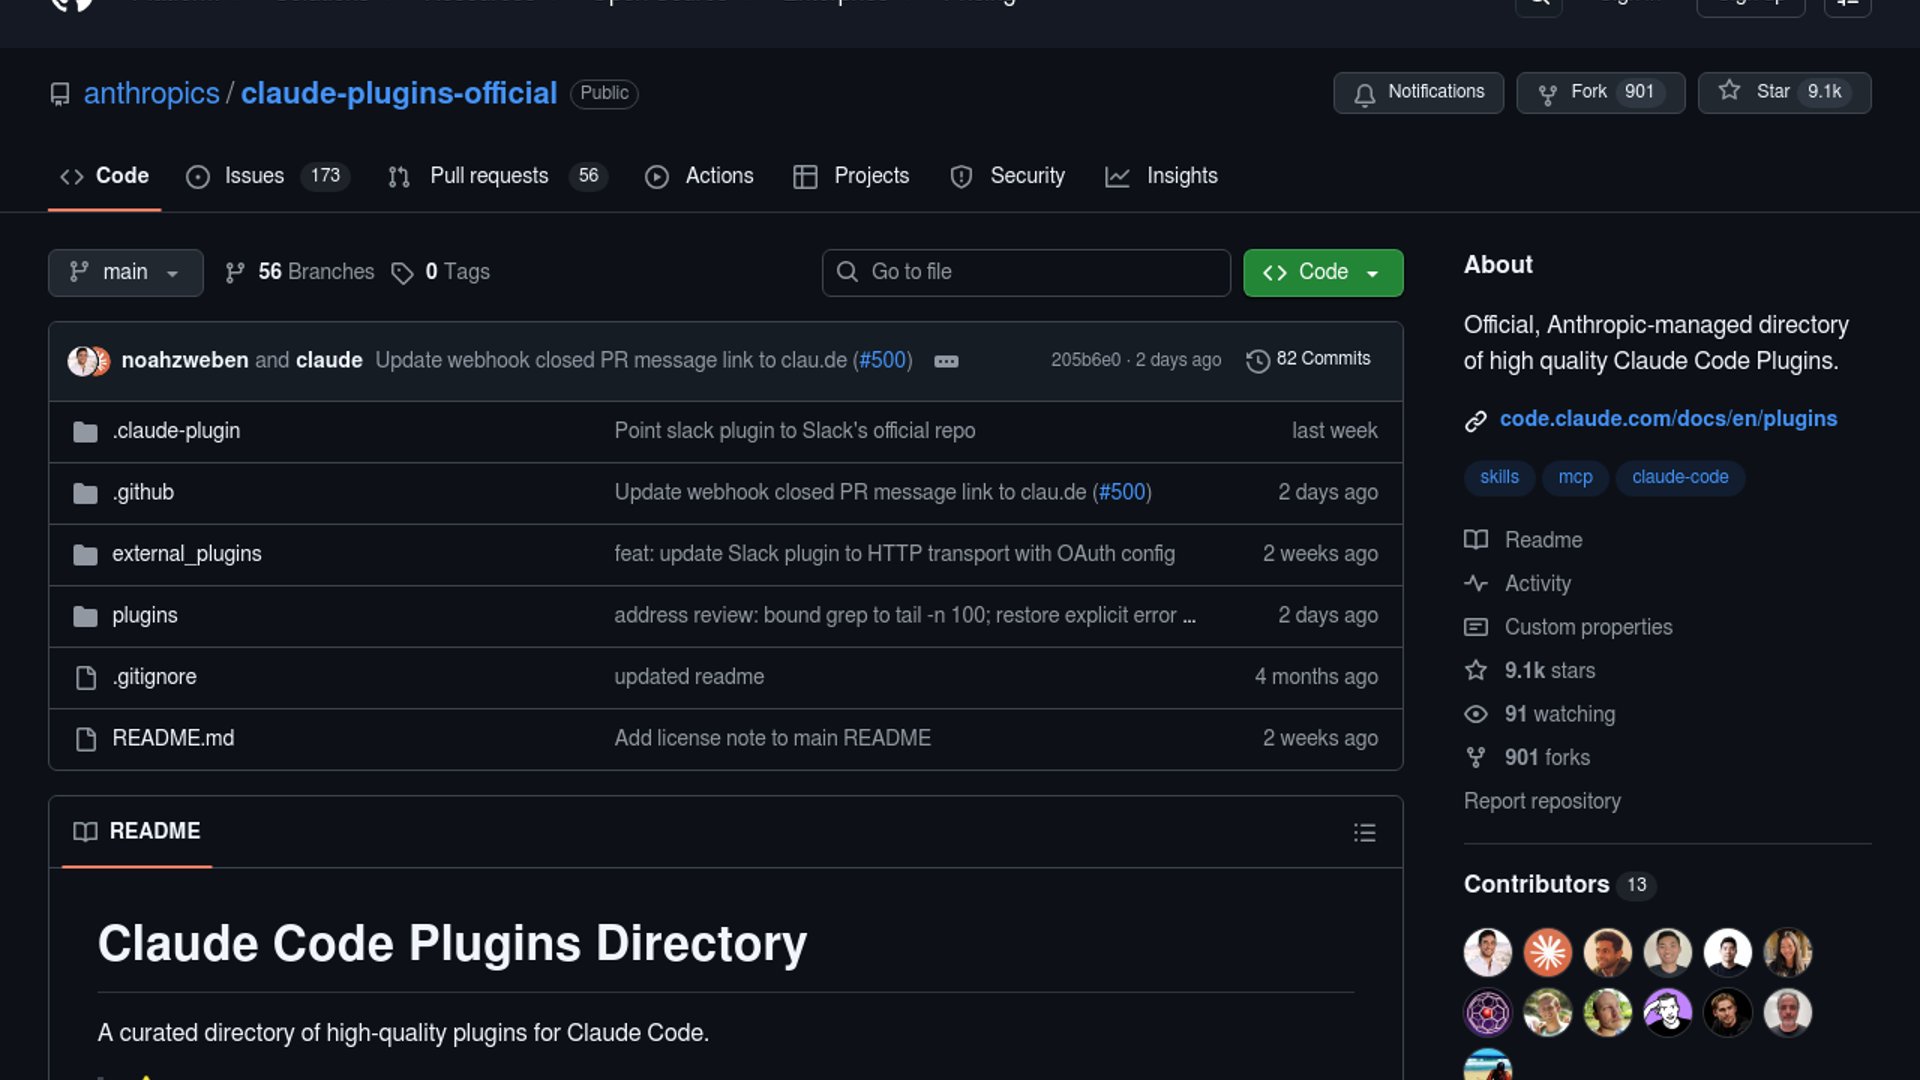
Task: Click the tags icon showing 0 Tags
Action: tap(402, 273)
